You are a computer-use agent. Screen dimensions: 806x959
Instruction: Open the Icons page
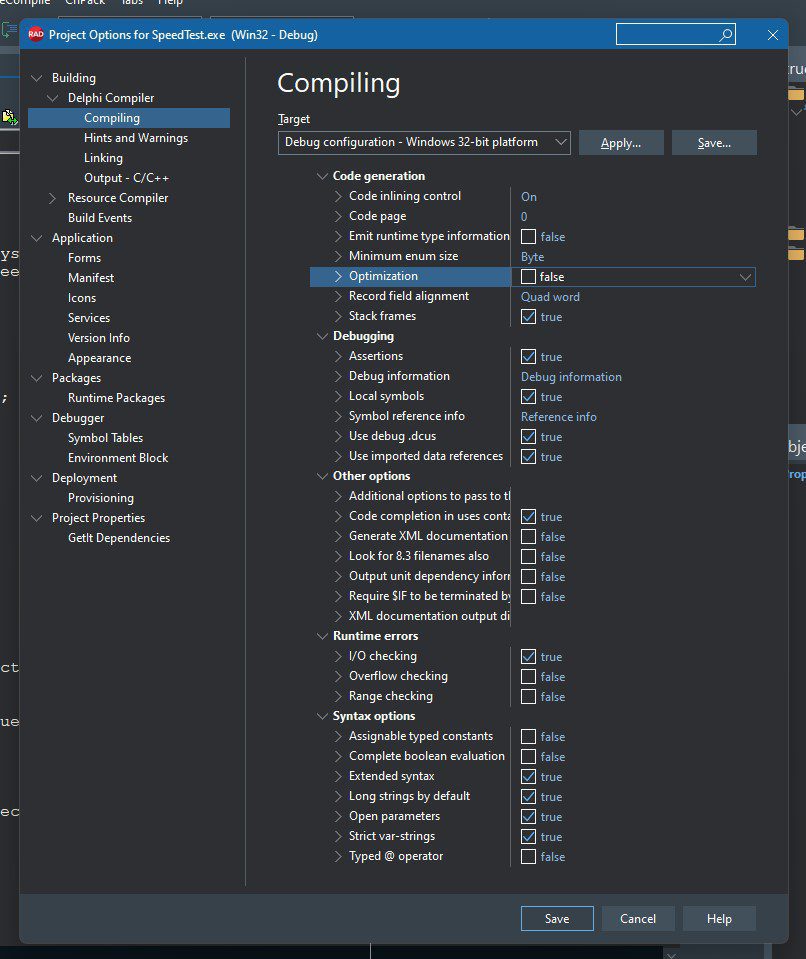(x=82, y=298)
